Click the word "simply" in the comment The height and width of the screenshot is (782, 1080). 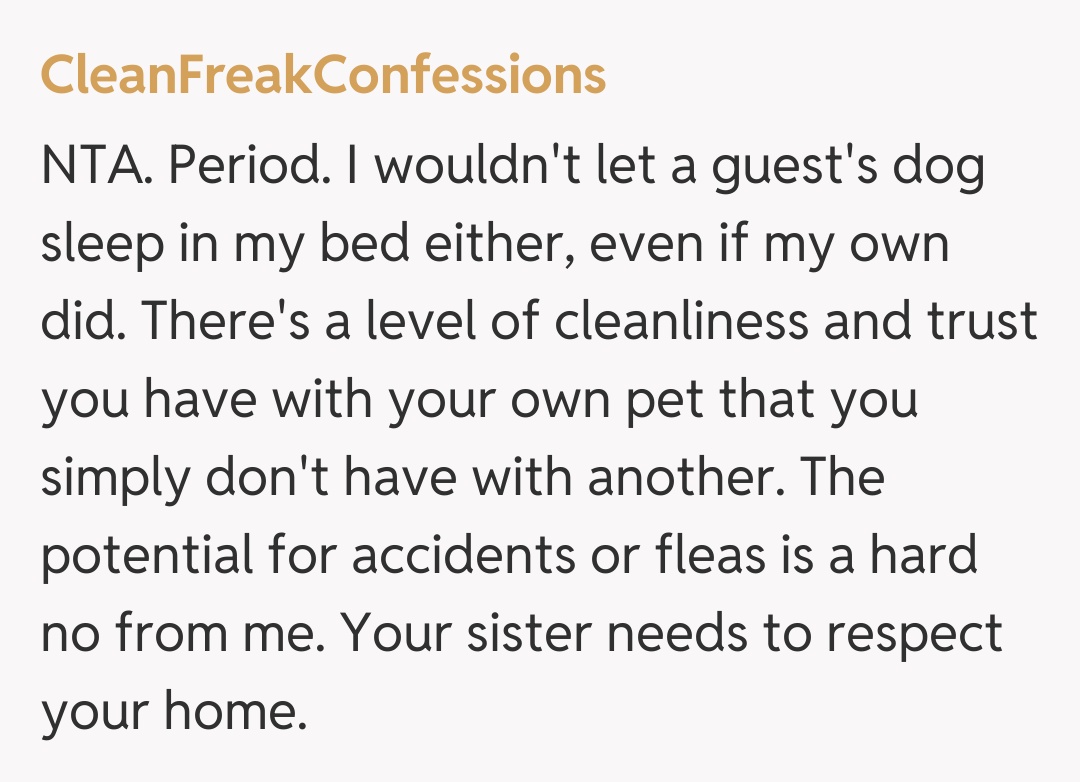tap(113, 478)
